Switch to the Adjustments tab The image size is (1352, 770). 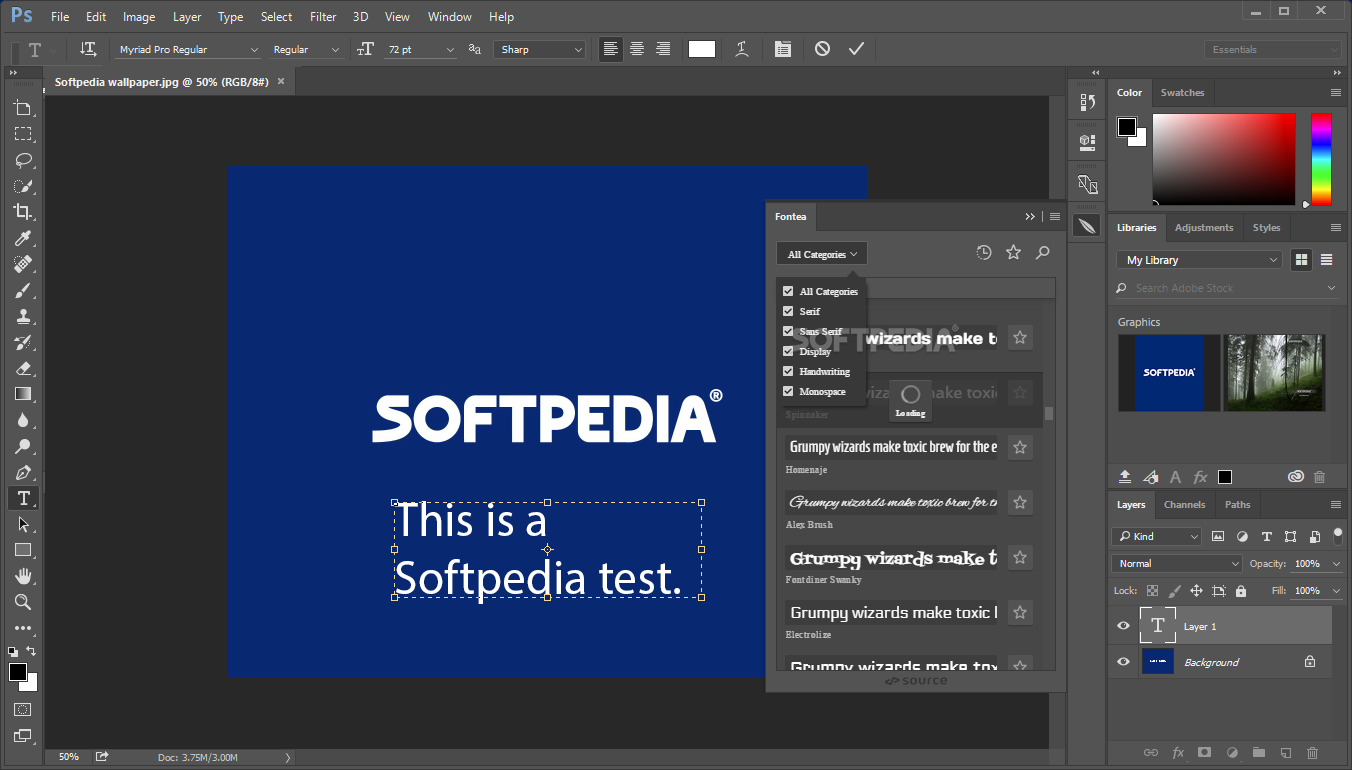click(1204, 228)
